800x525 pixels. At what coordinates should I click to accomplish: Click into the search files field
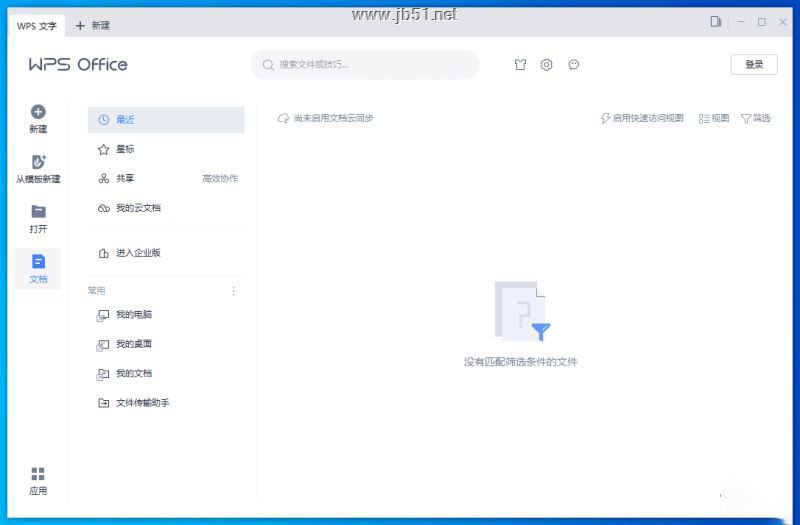coord(365,65)
